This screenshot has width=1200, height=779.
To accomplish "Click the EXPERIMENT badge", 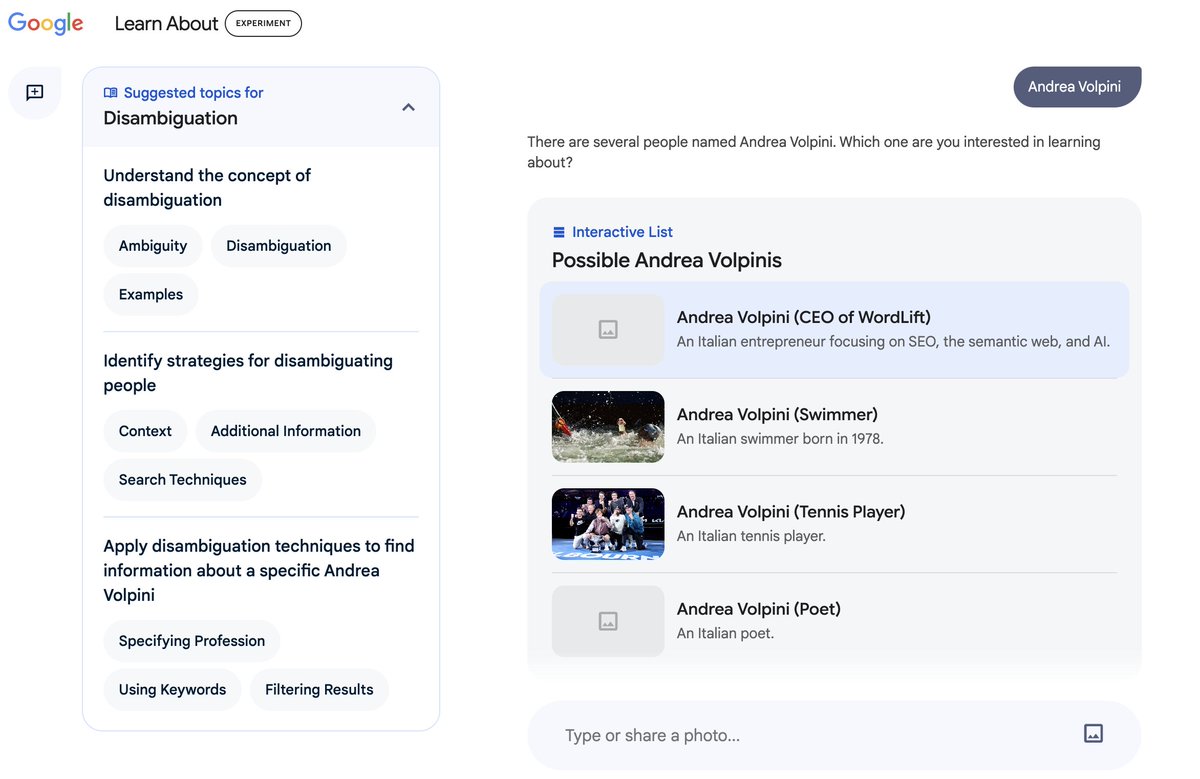I will tap(263, 24).
